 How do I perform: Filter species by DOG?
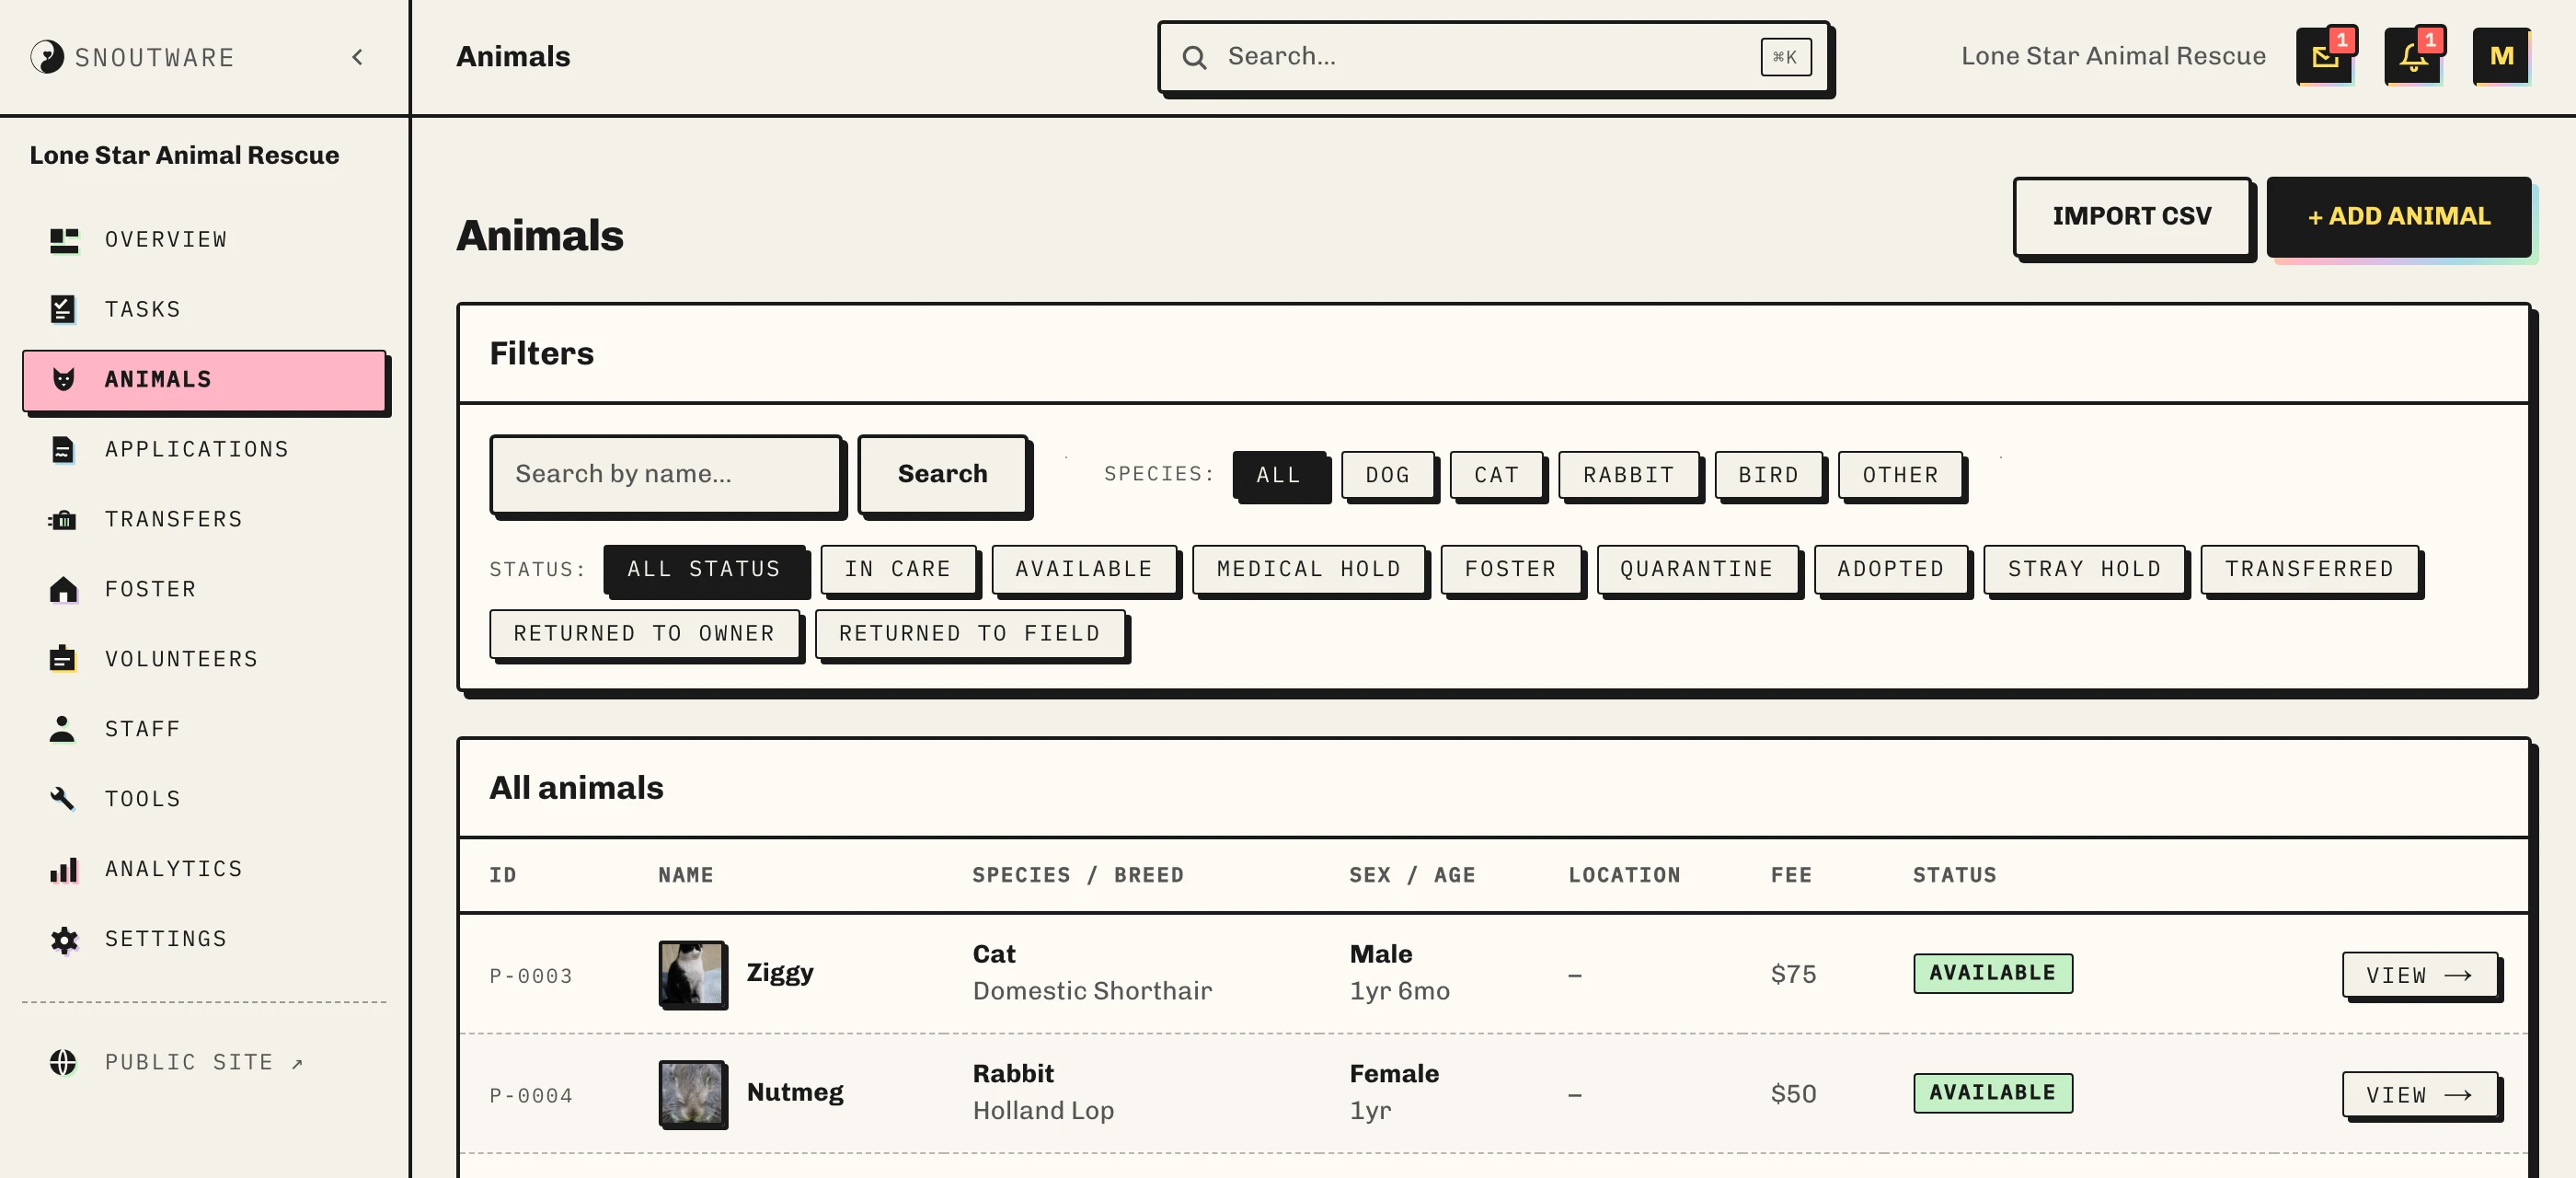pos(1387,475)
